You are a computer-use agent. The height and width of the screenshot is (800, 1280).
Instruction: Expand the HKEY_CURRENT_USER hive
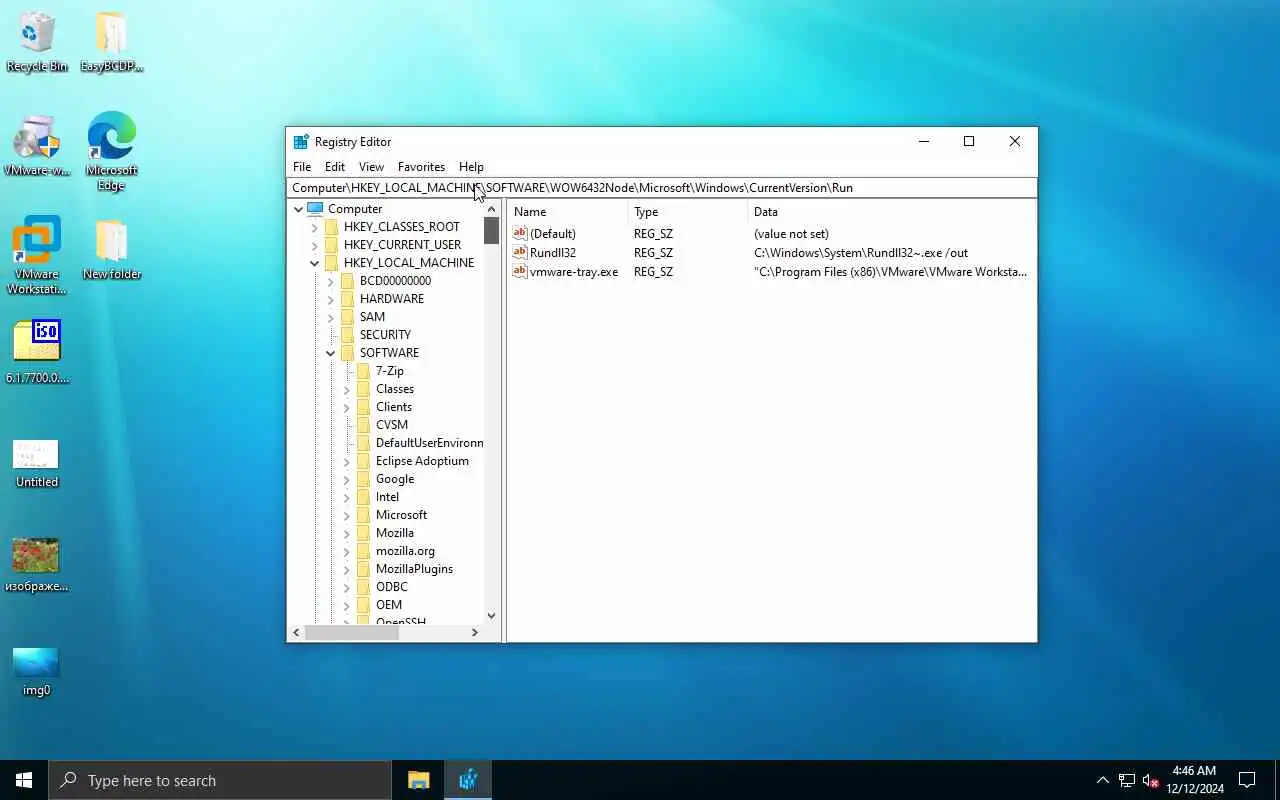tap(314, 245)
